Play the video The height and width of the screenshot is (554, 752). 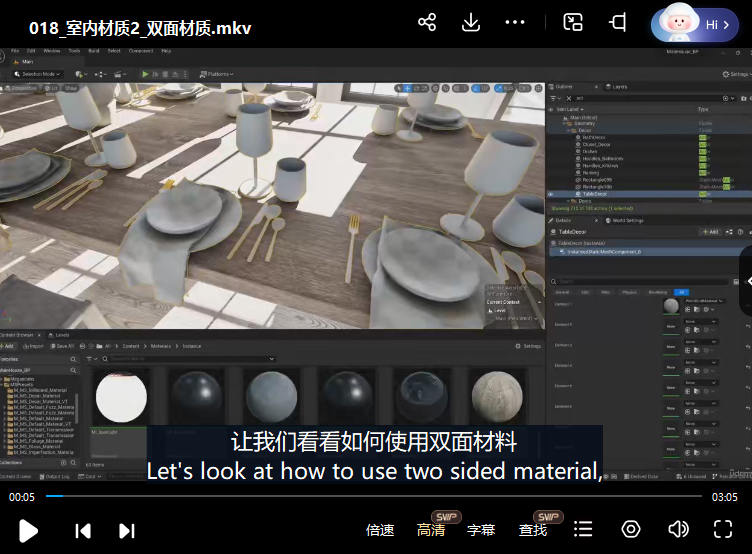coord(28,530)
